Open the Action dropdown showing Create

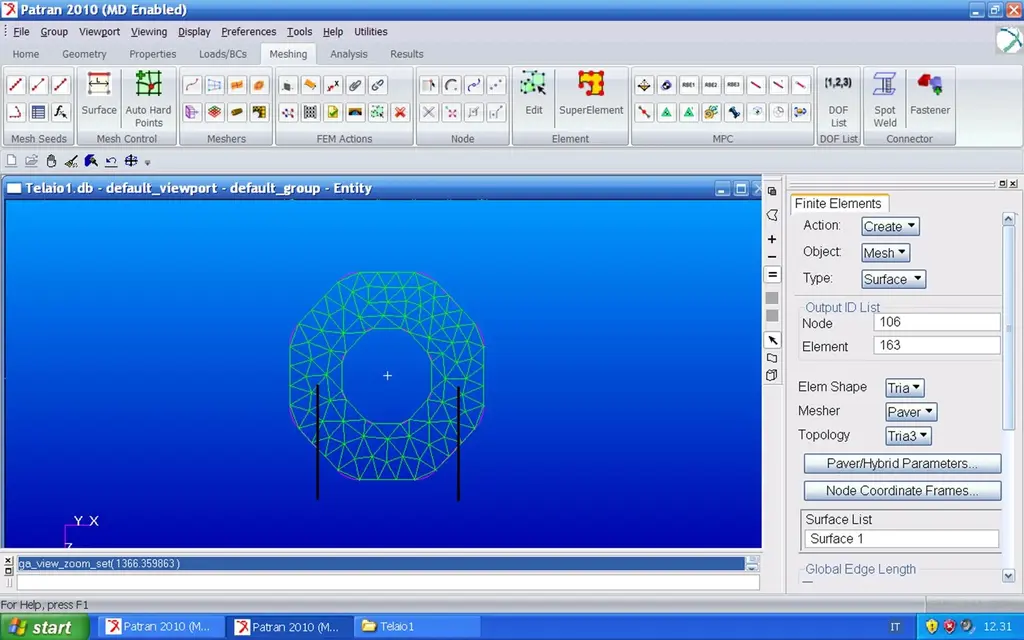[890, 227]
